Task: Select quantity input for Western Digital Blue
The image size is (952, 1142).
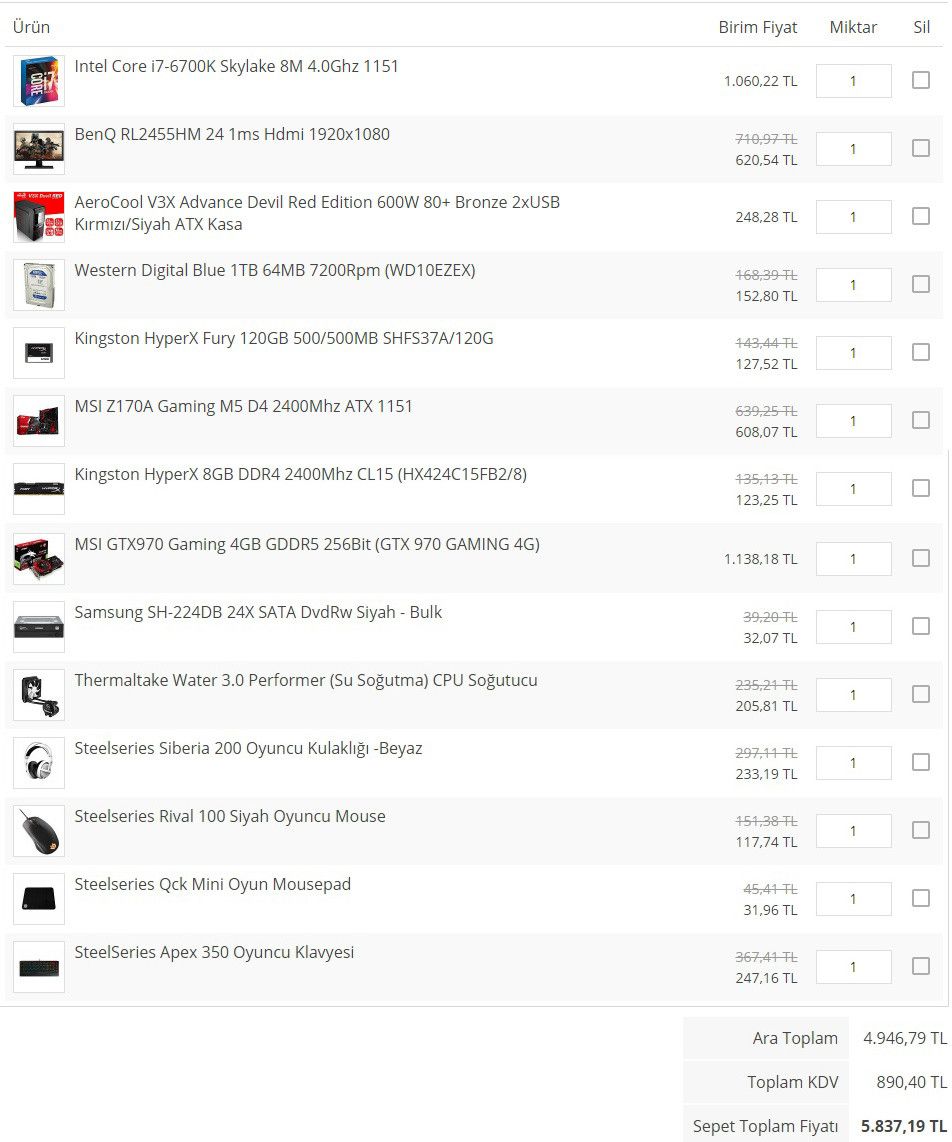Action: click(x=854, y=285)
